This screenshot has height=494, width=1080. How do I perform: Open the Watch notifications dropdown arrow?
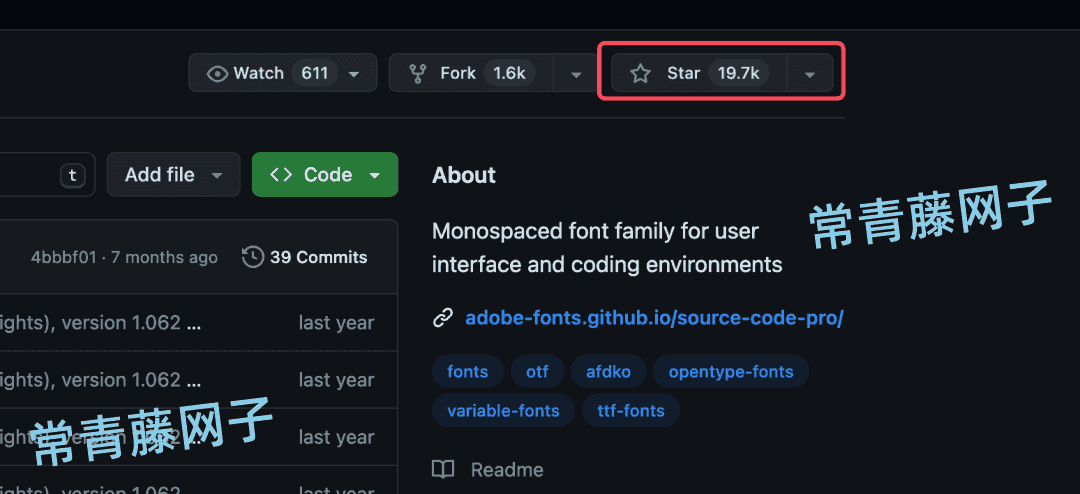tap(353, 74)
